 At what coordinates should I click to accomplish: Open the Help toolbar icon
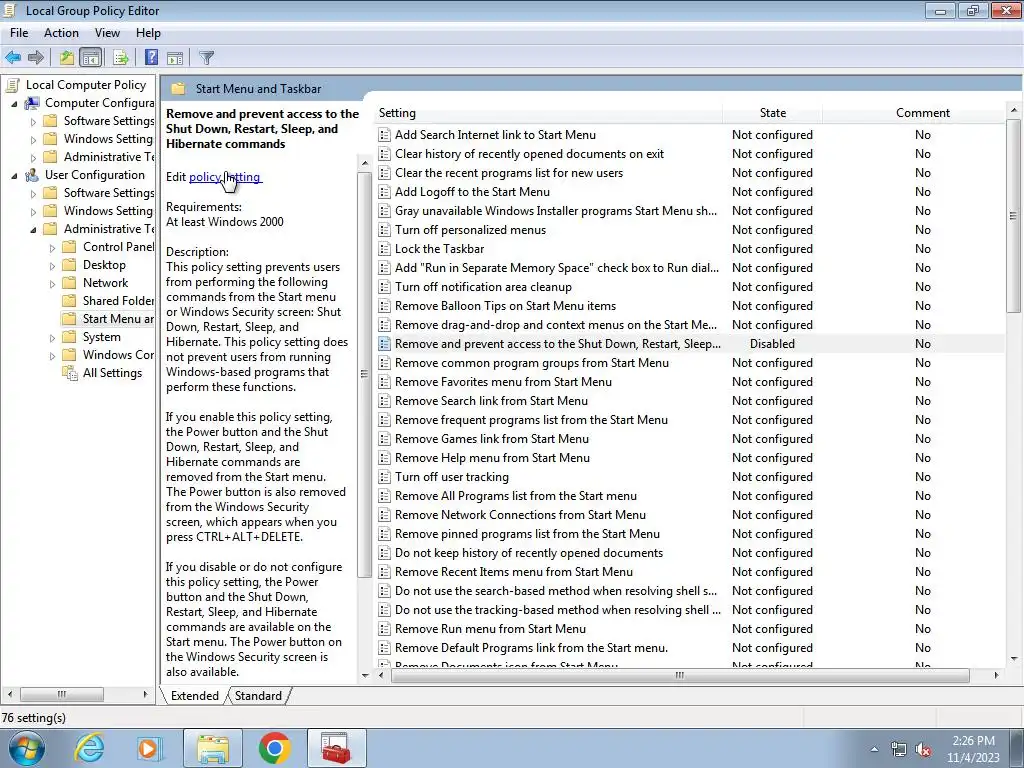[151, 57]
